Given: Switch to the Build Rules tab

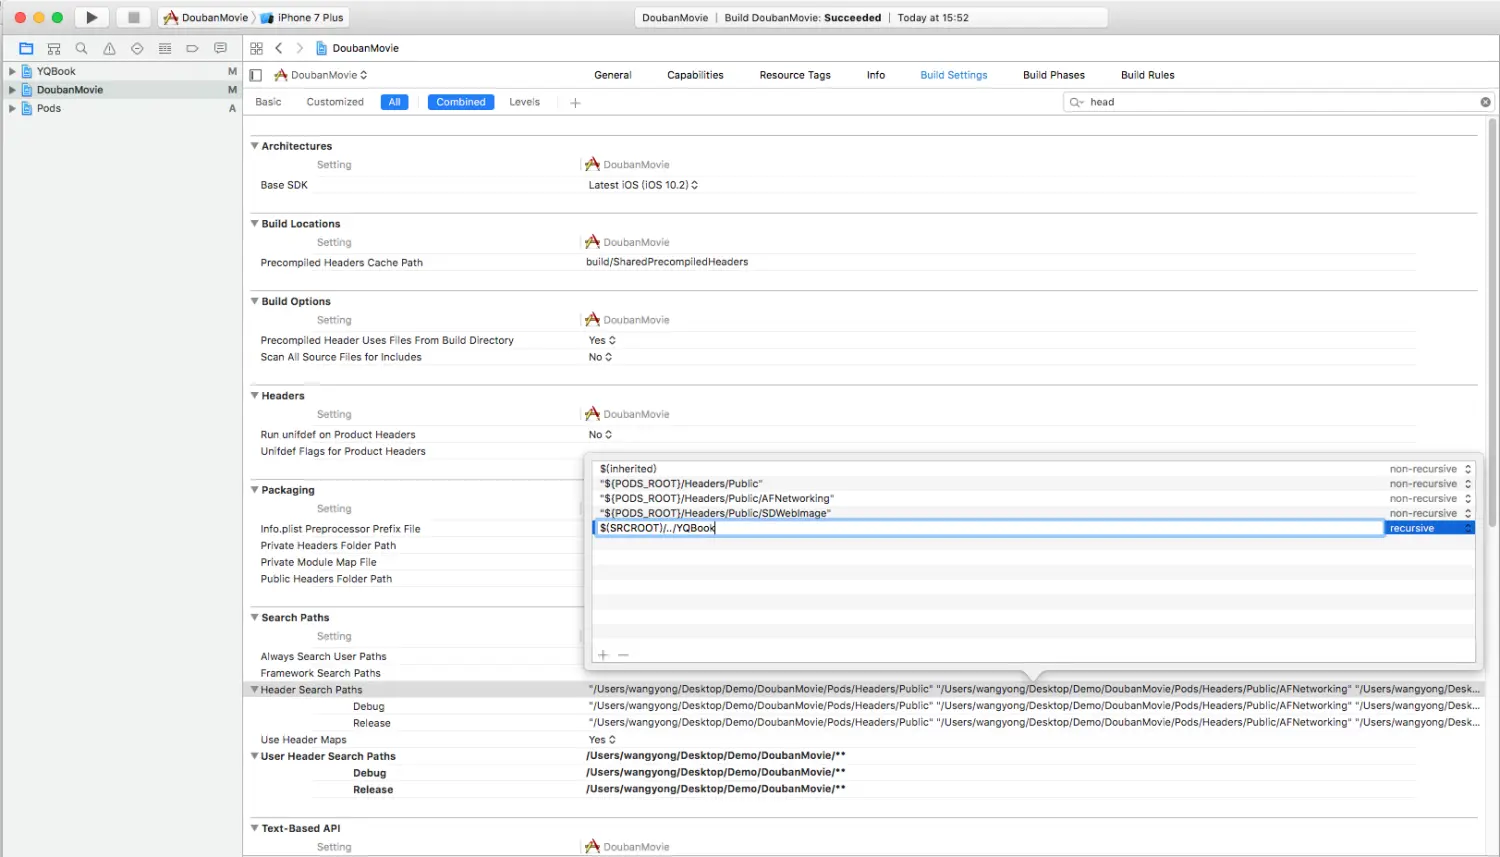Looking at the screenshot, I should click(x=1147, y=75).
